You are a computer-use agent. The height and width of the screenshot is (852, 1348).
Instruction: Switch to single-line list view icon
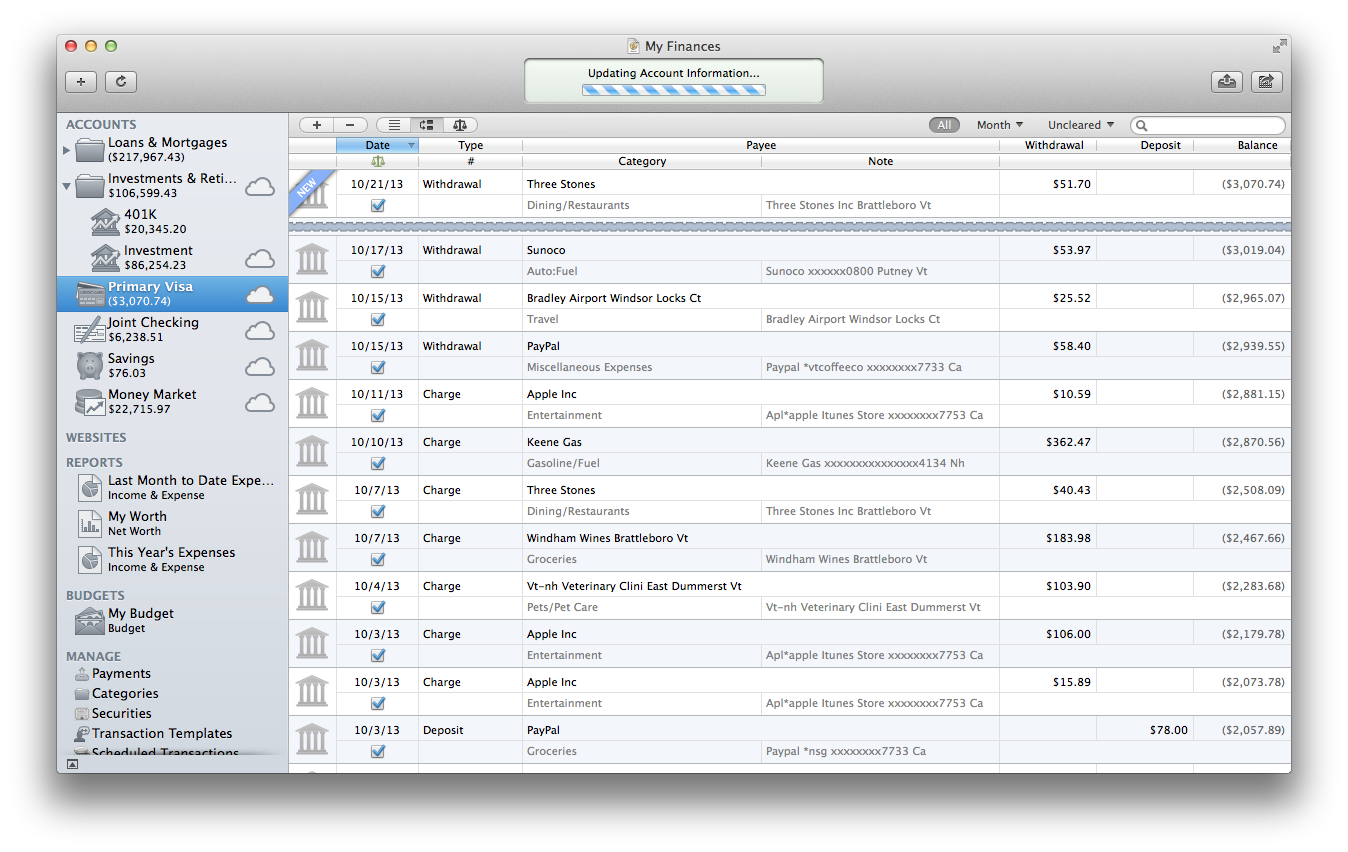[x=394, y=125]
